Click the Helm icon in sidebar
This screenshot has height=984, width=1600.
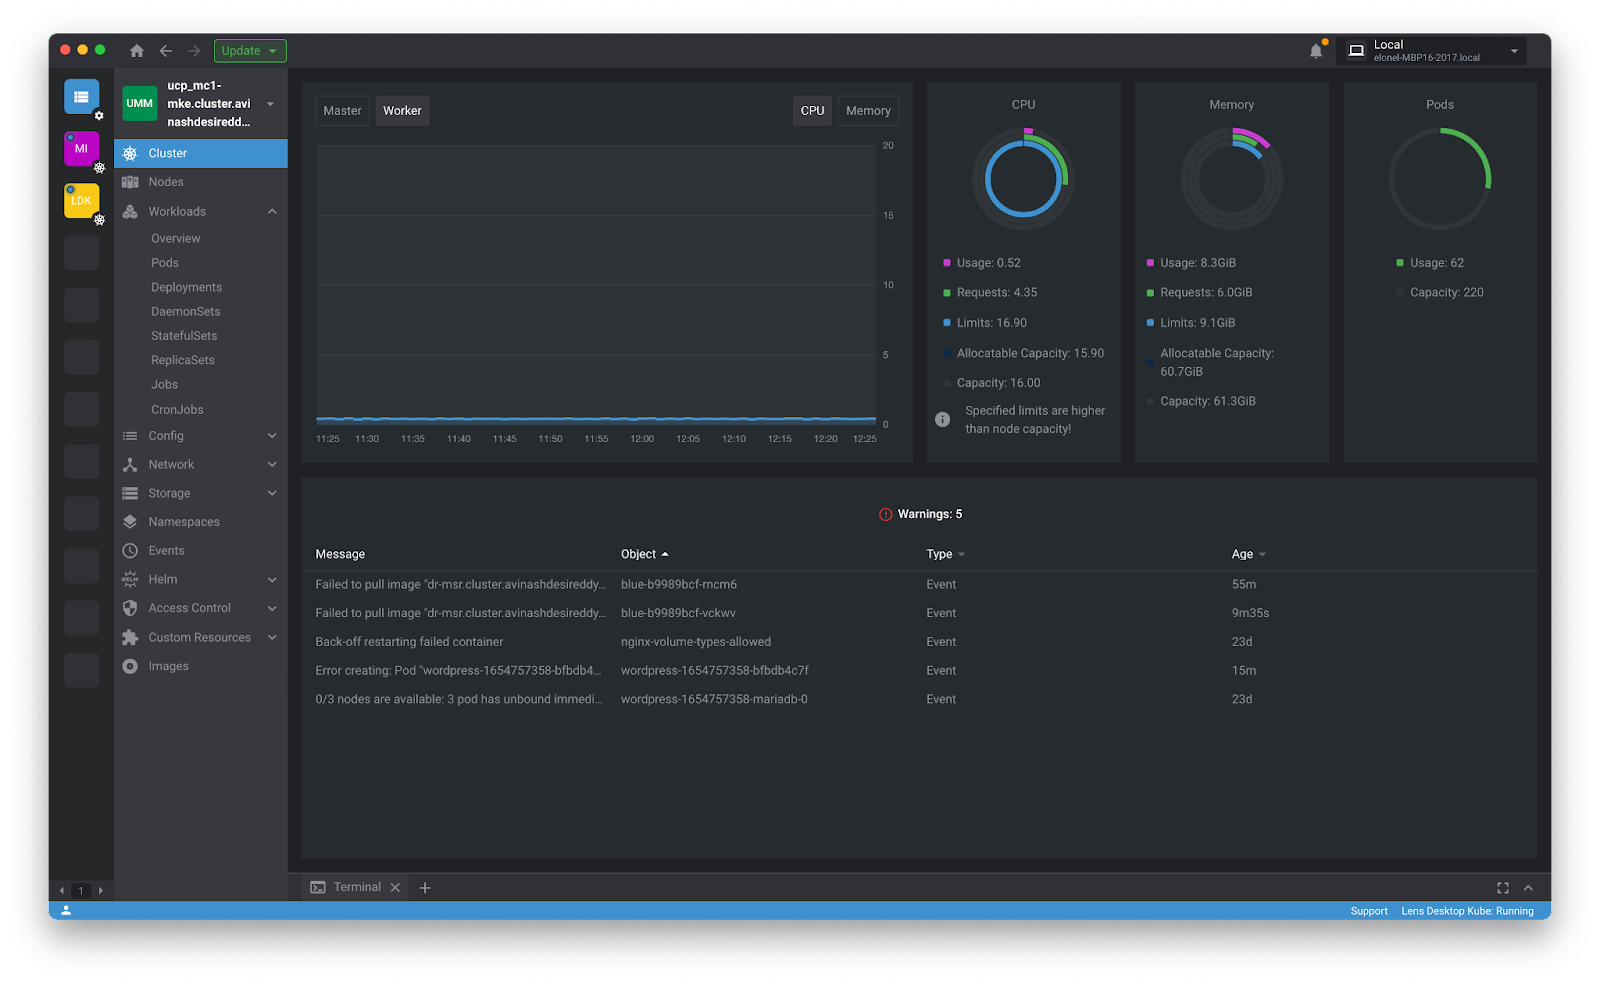(x=130, y=580)
